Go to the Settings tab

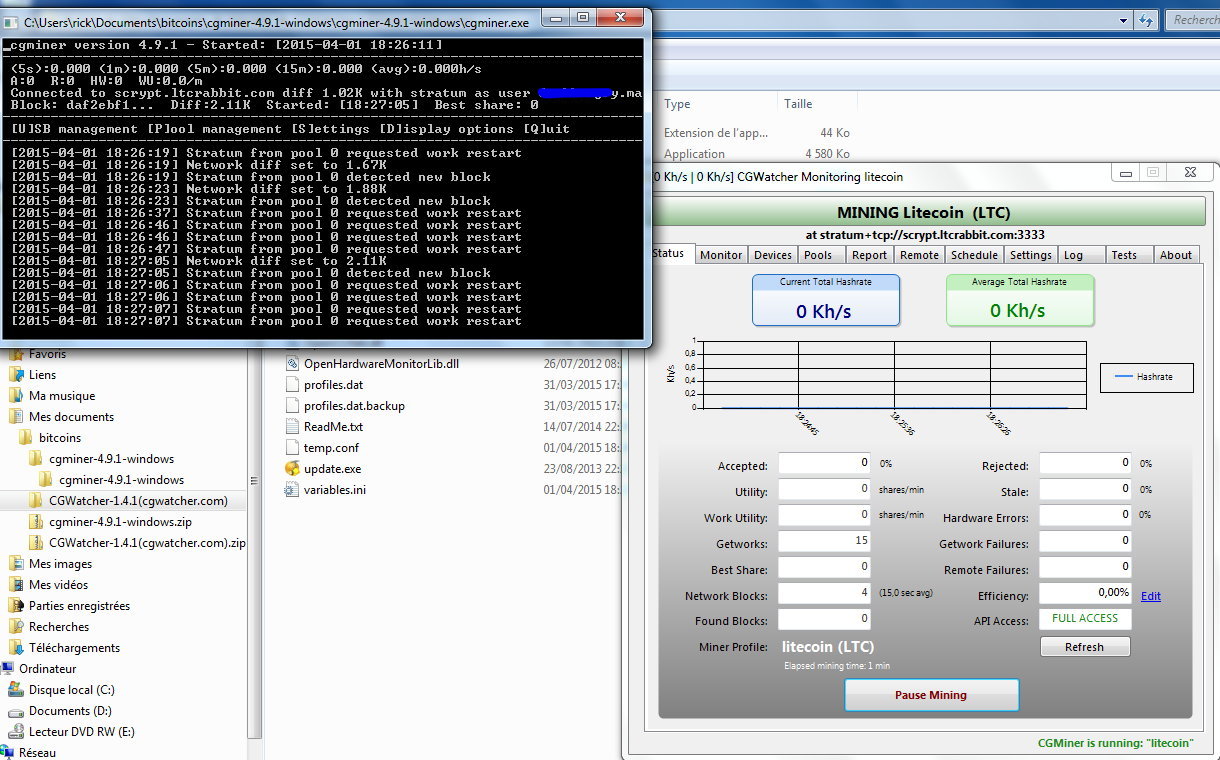[1030, 255]
